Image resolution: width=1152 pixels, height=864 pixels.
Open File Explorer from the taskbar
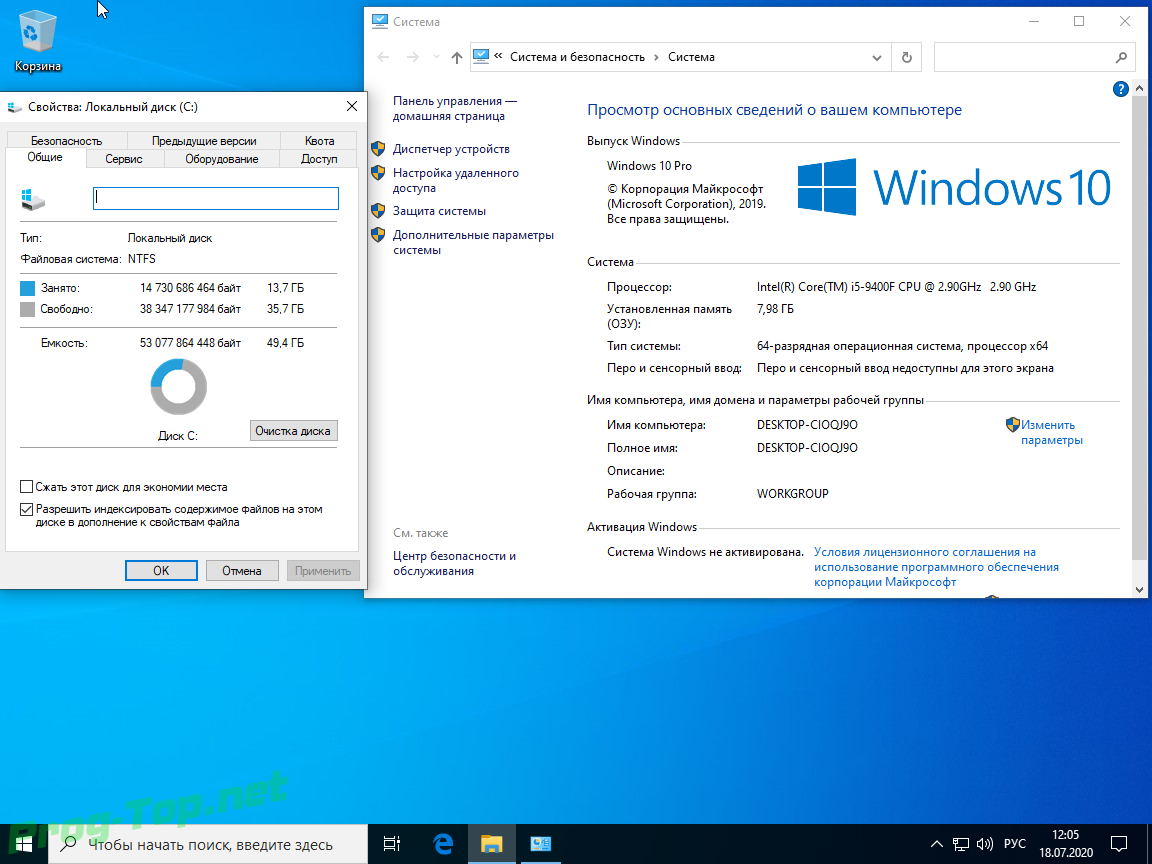(491, 843)
